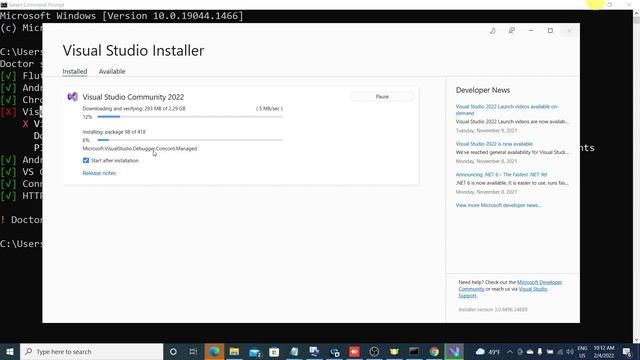The width and height of the screenshot is (640, 360).
Task: Open the red app icon on the taskbar
Action: pos(354,351)
